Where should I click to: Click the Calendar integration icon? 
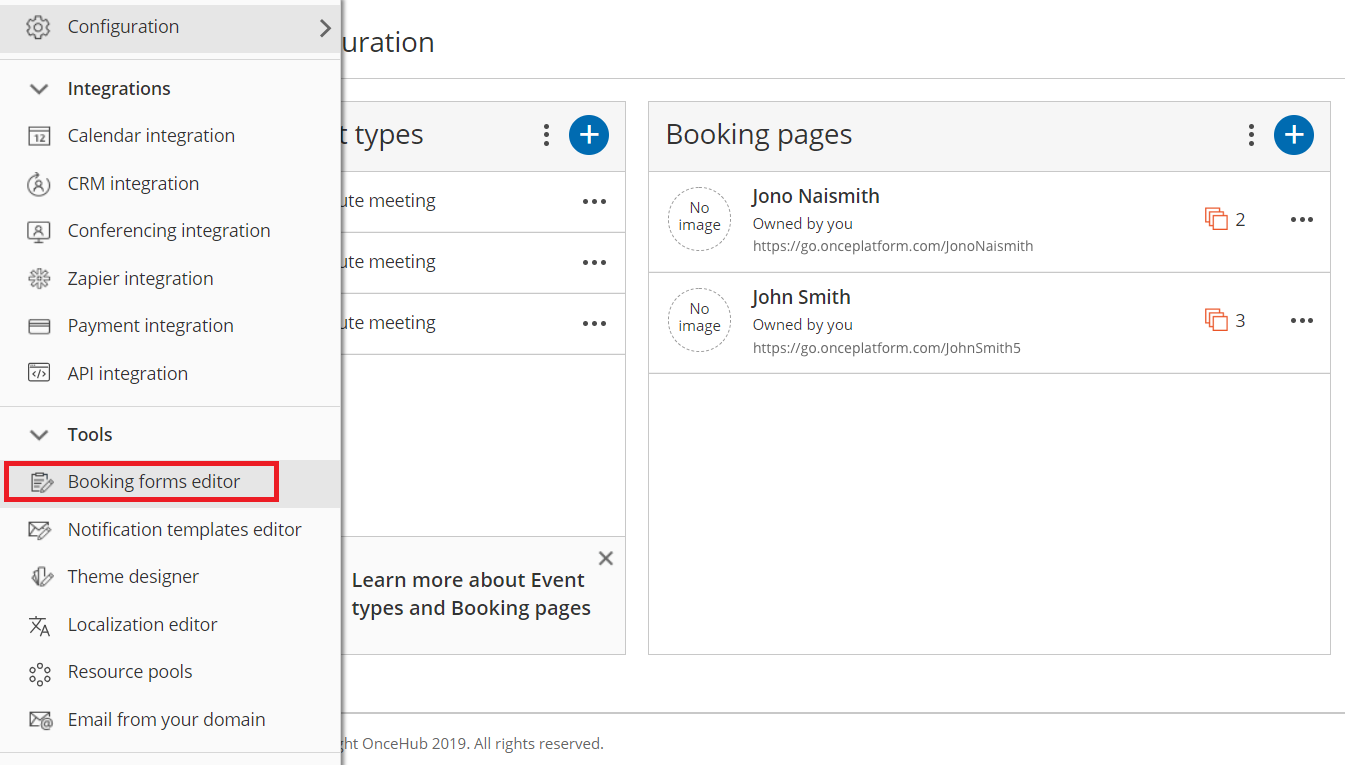point(39,136)
